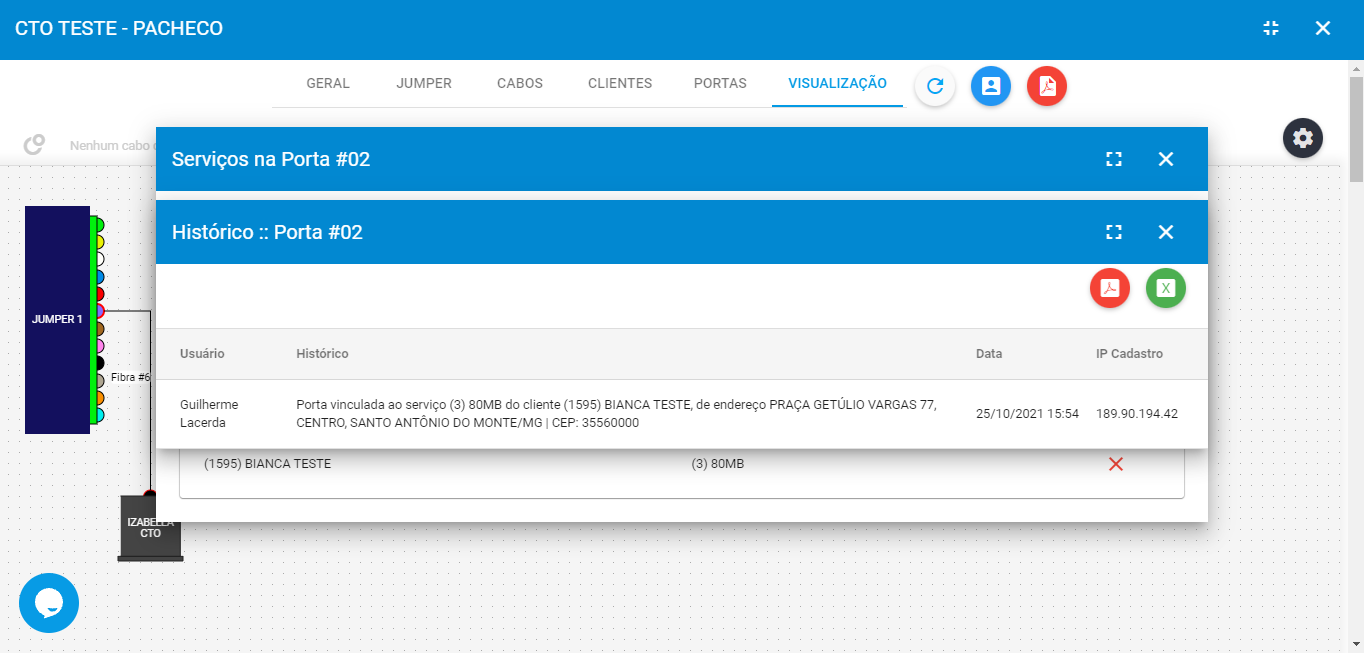Open the chat bubble support widget
1364x653 pixels.
tap(49, 603)
